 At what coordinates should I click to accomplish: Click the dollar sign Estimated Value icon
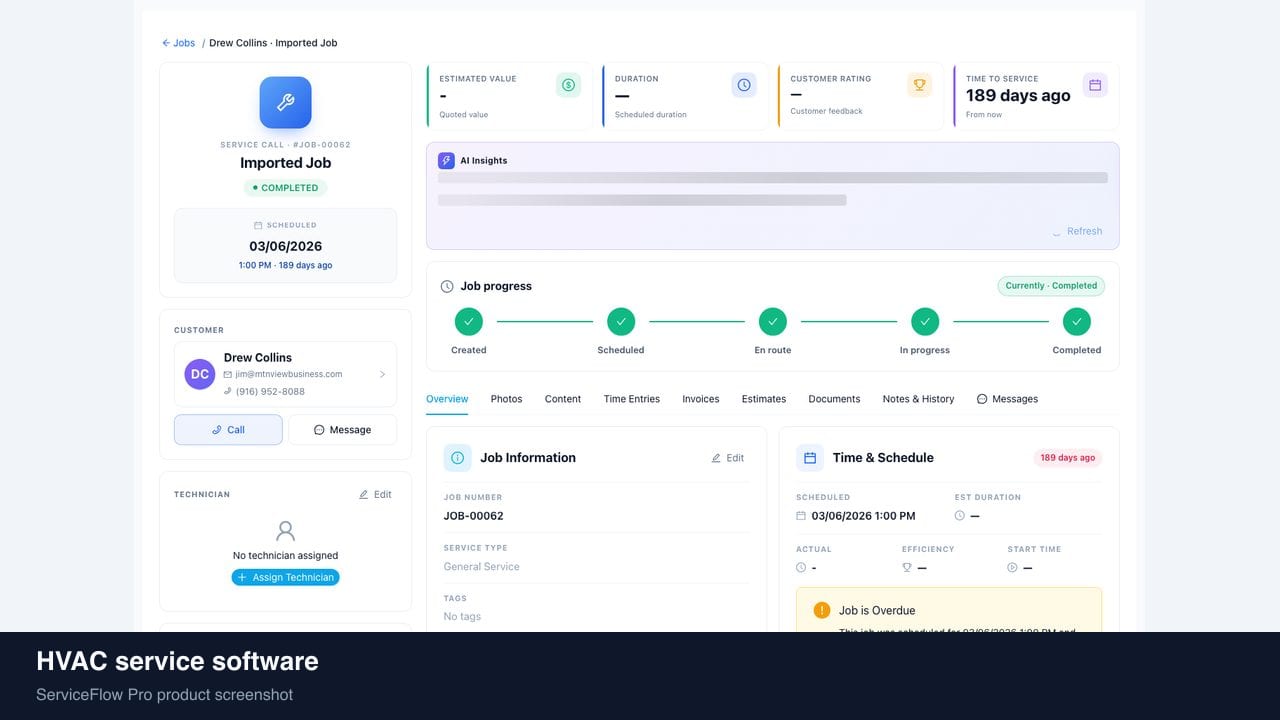click(568, 85)
